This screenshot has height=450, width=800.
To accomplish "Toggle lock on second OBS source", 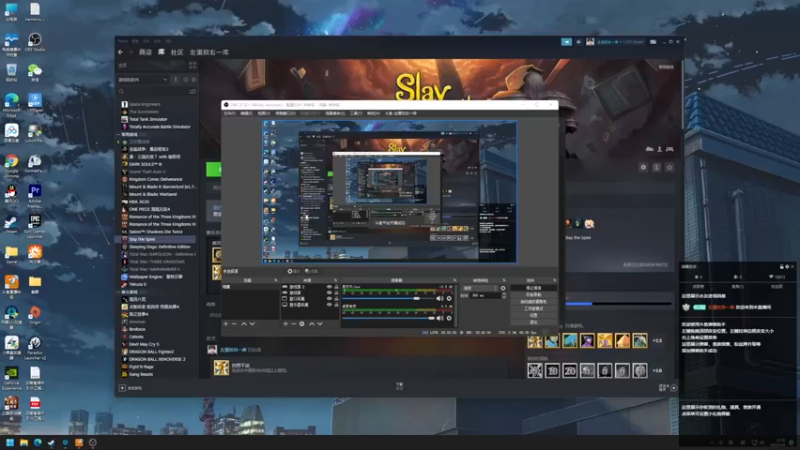I will pos(336,293).
